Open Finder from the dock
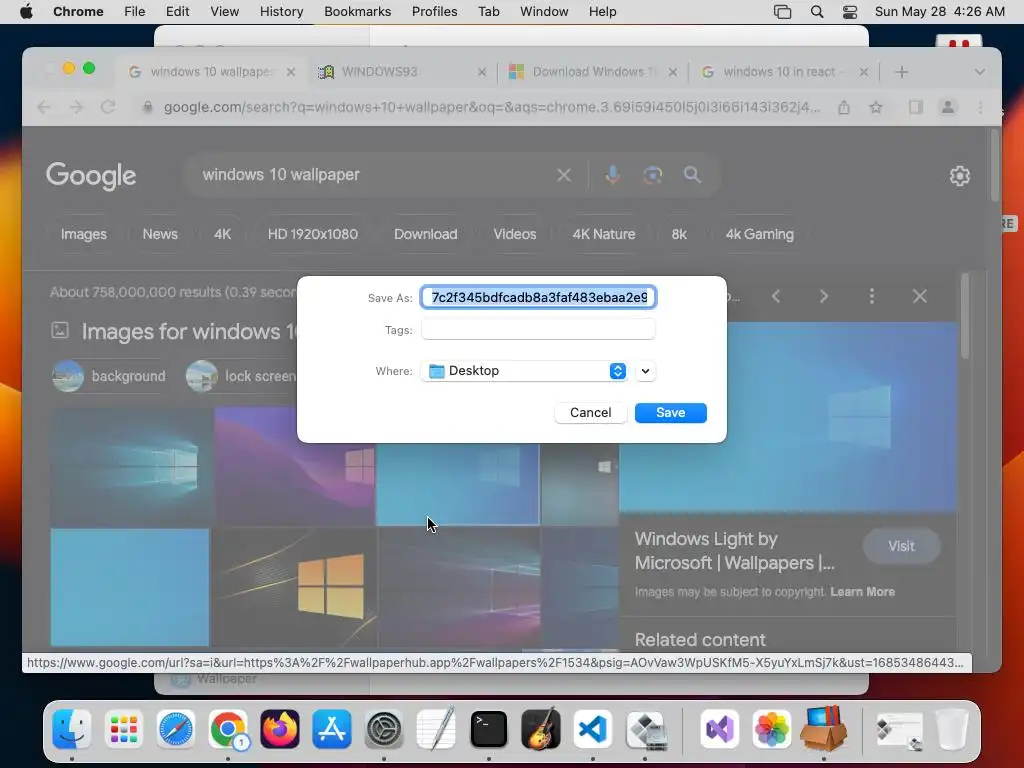 [72, 729]
